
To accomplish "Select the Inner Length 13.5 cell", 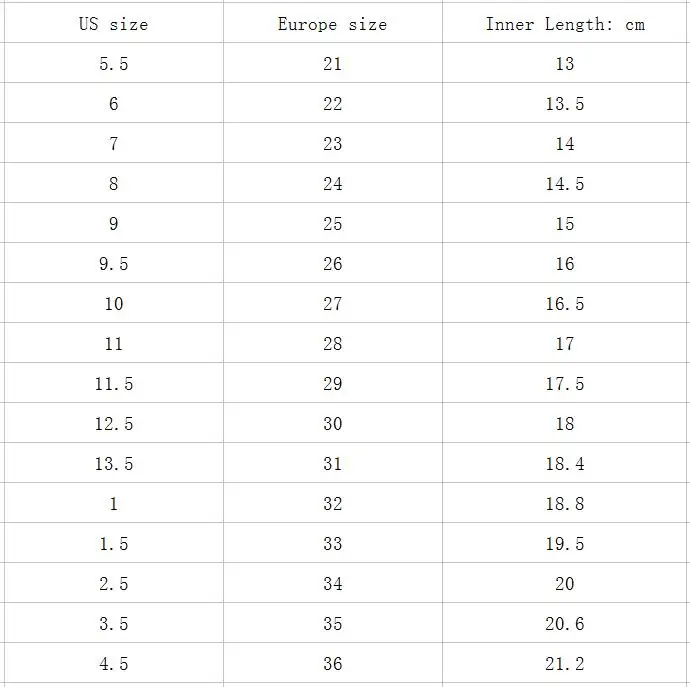I will pos(566,103).
